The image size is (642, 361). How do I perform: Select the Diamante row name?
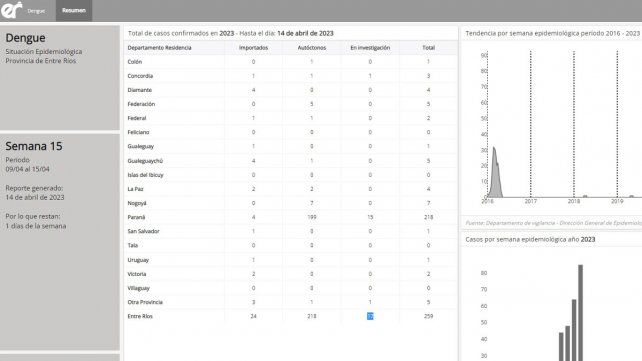(140, 90)
